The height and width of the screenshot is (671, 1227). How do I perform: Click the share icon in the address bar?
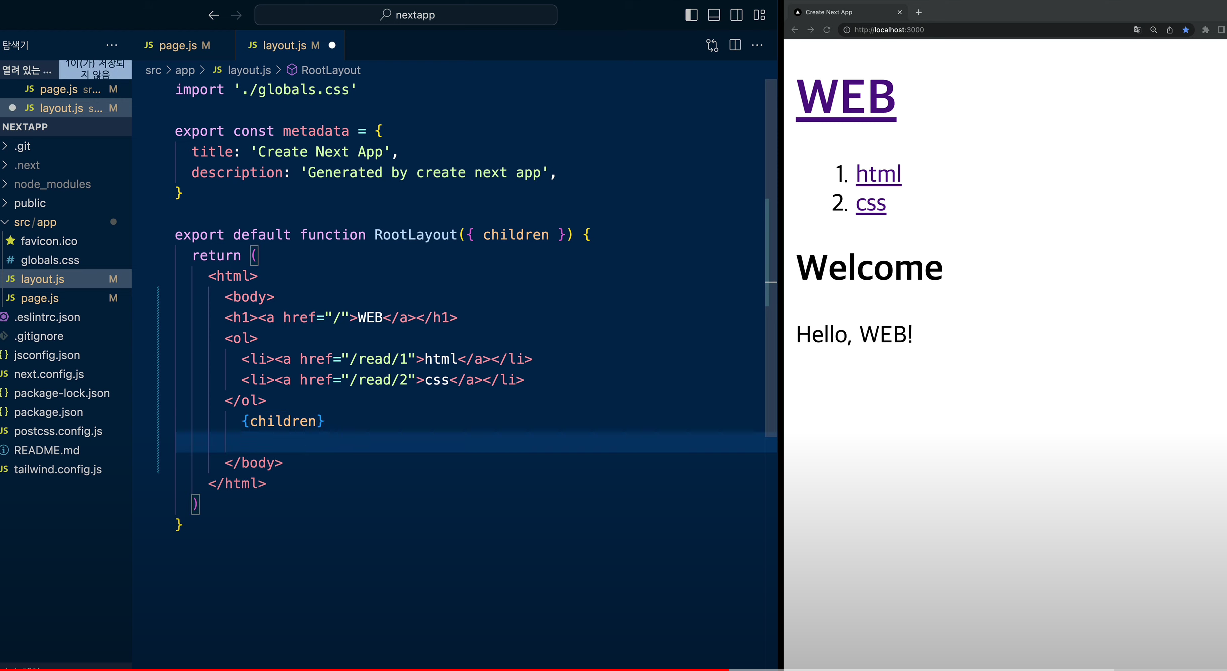(x=1169, y=30)
